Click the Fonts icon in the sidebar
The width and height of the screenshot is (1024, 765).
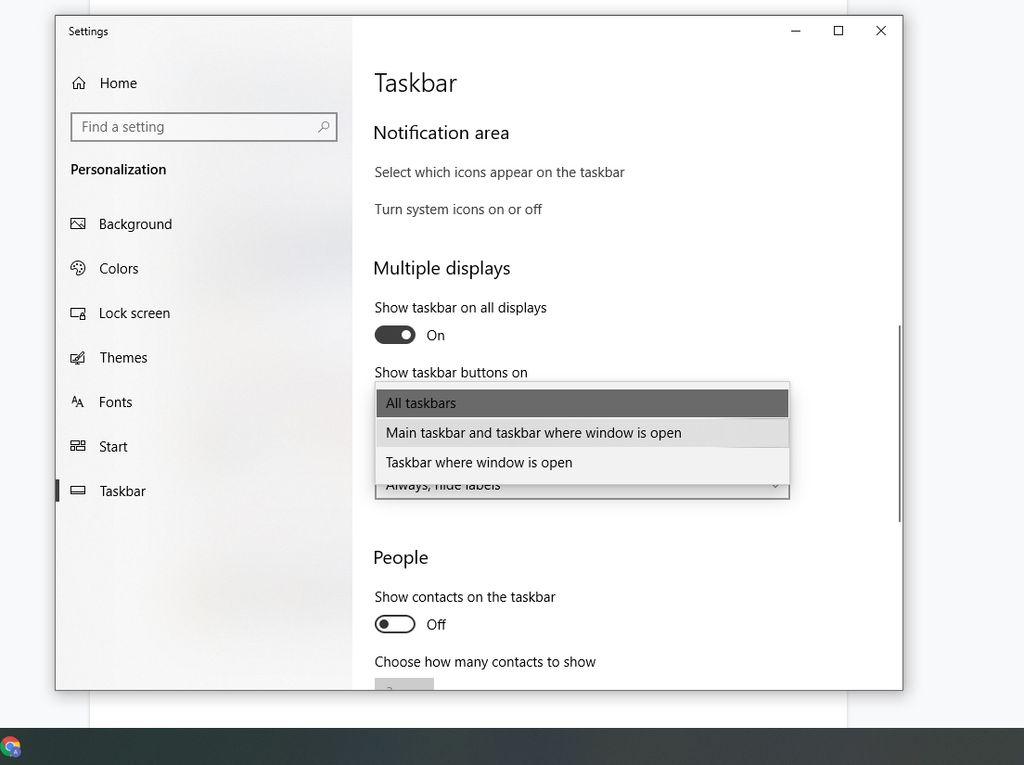point(78,402)
